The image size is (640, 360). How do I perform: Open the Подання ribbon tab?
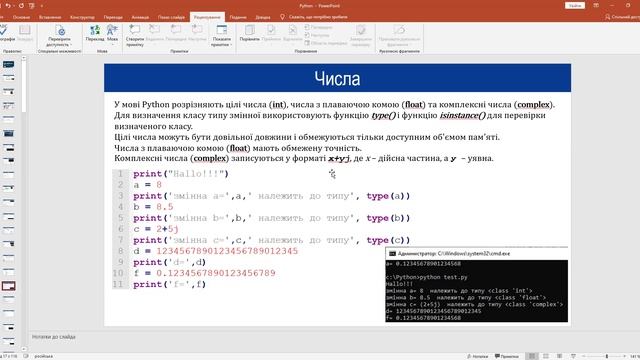[x=238, y=17]
